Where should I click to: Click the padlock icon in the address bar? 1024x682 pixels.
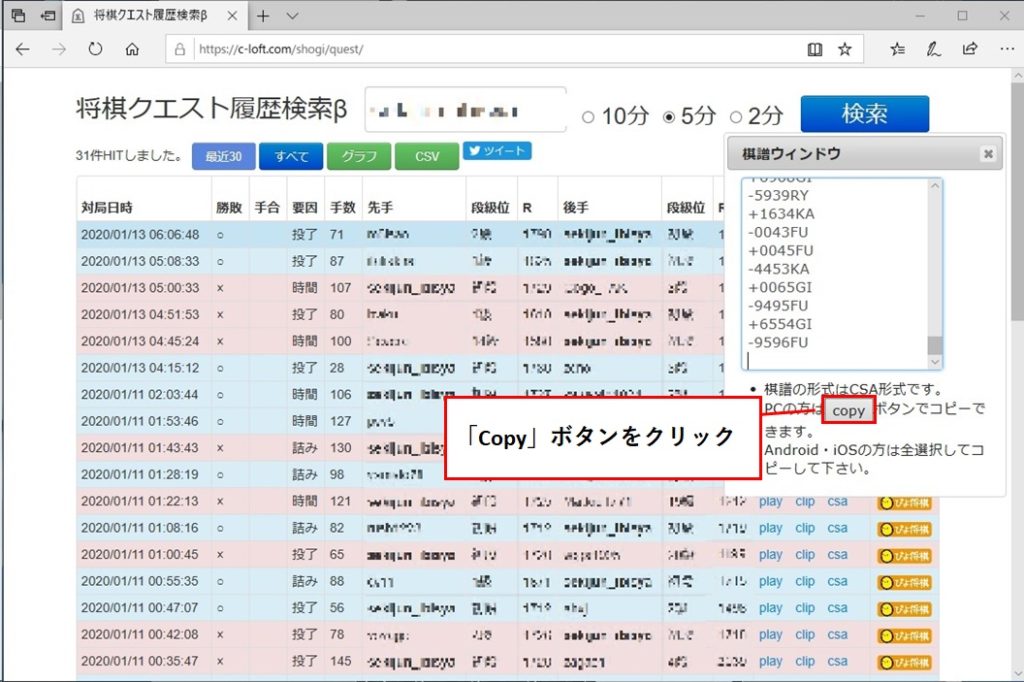180,49
